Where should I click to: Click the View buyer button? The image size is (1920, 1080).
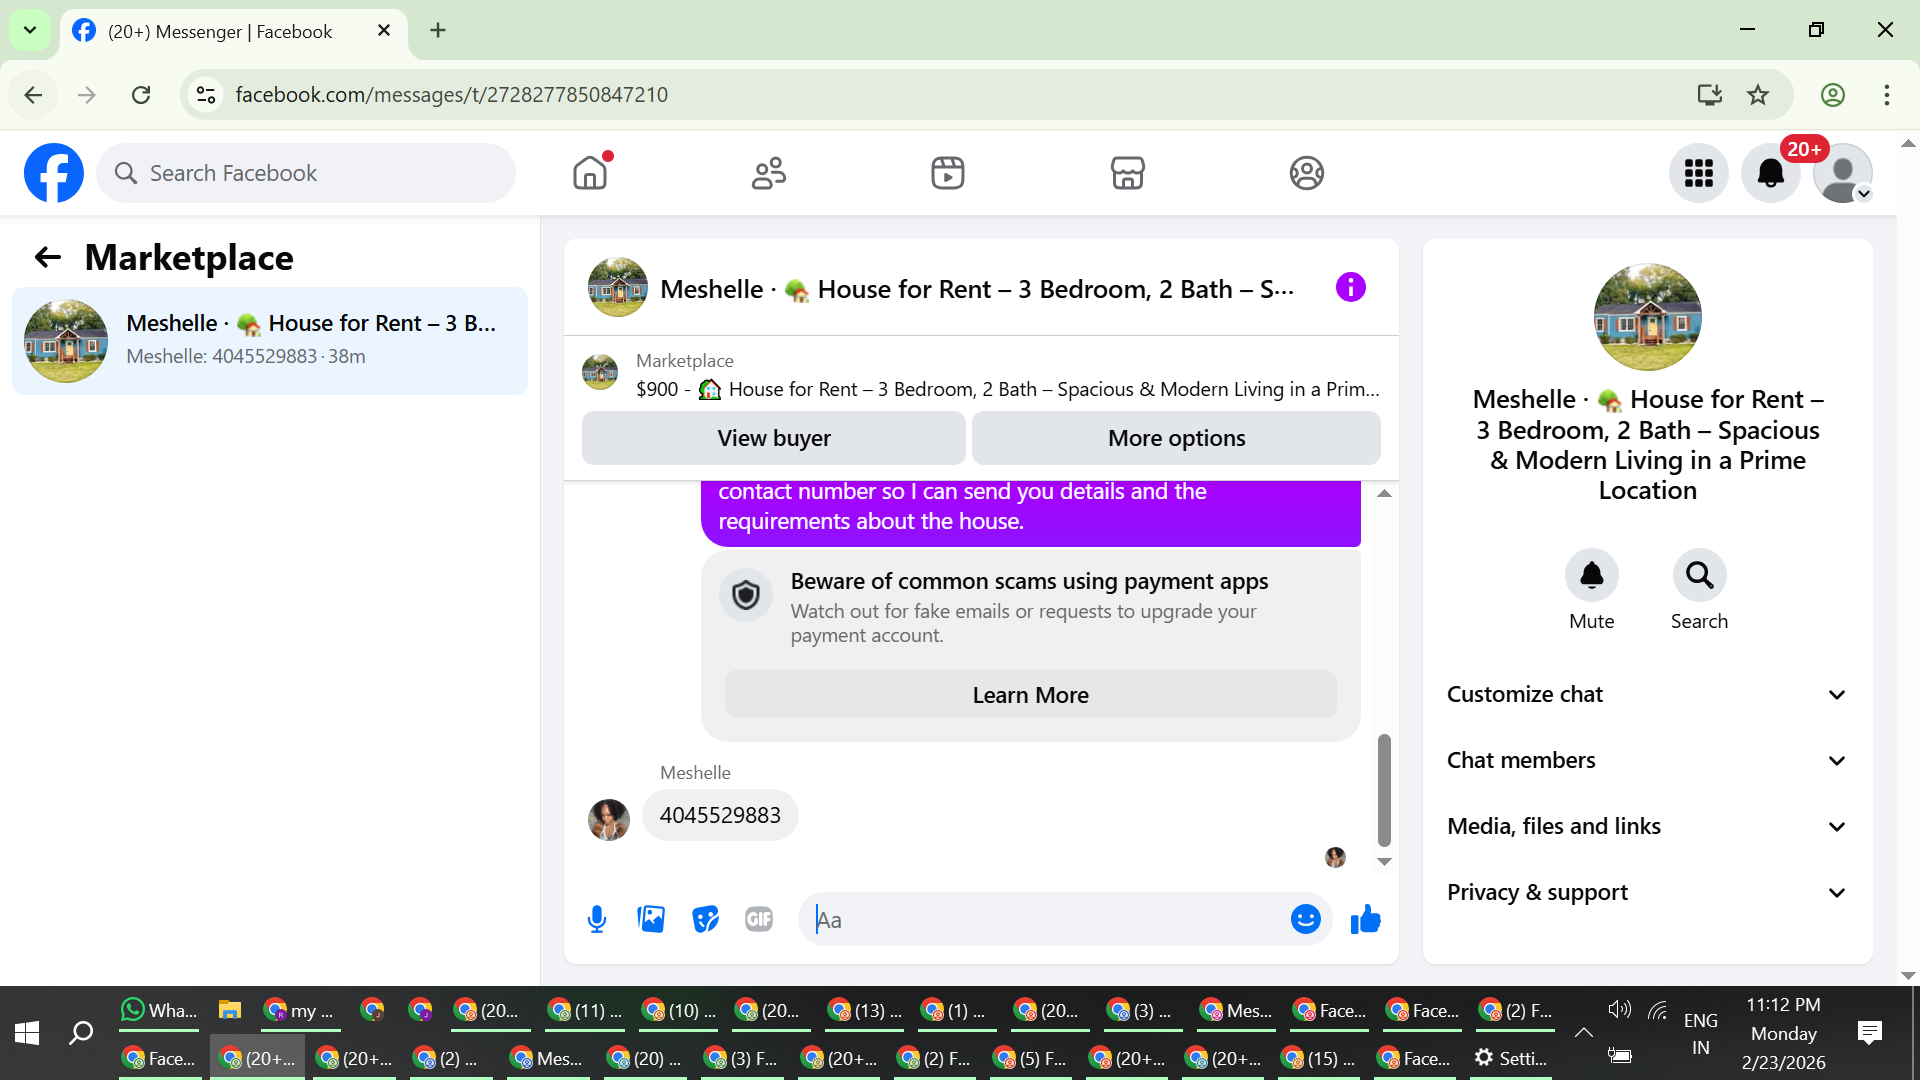click(773, 438)
